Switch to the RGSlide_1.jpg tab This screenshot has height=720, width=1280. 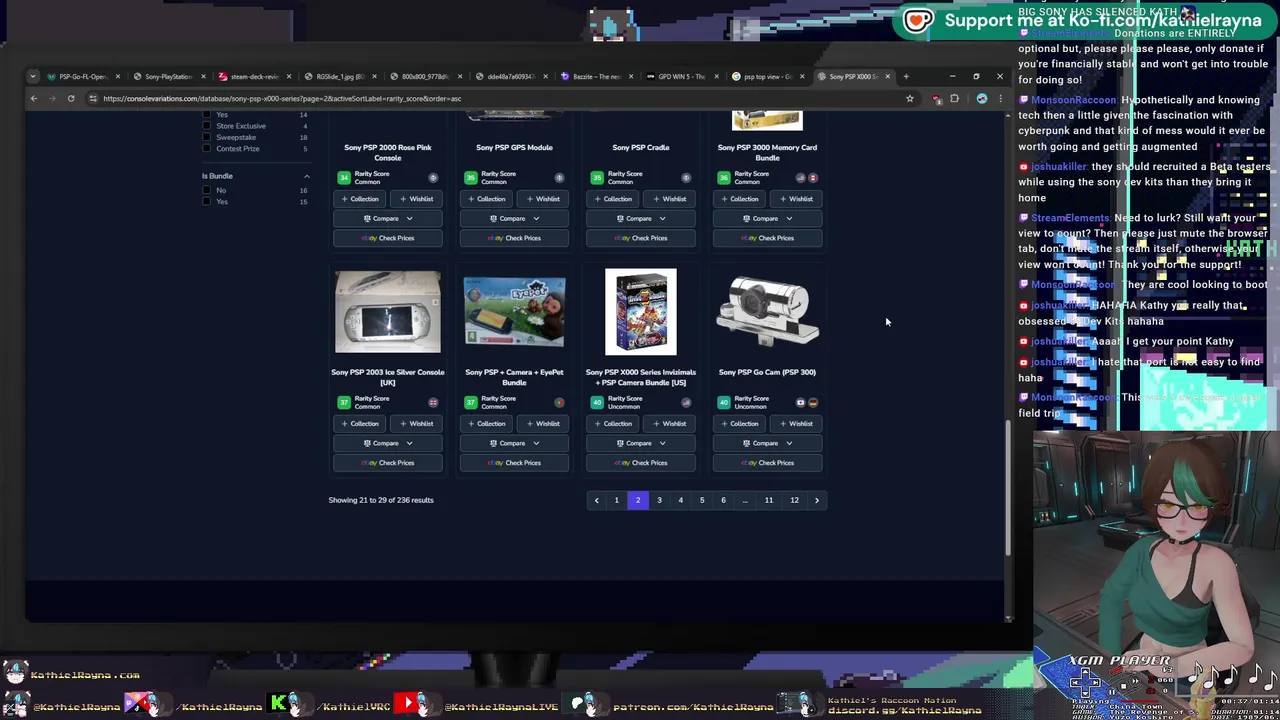338,76
